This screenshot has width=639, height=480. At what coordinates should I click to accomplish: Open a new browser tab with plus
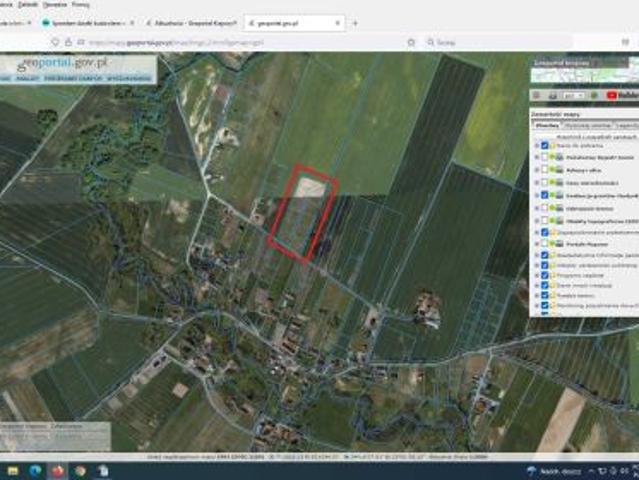[x=355, y=24]
